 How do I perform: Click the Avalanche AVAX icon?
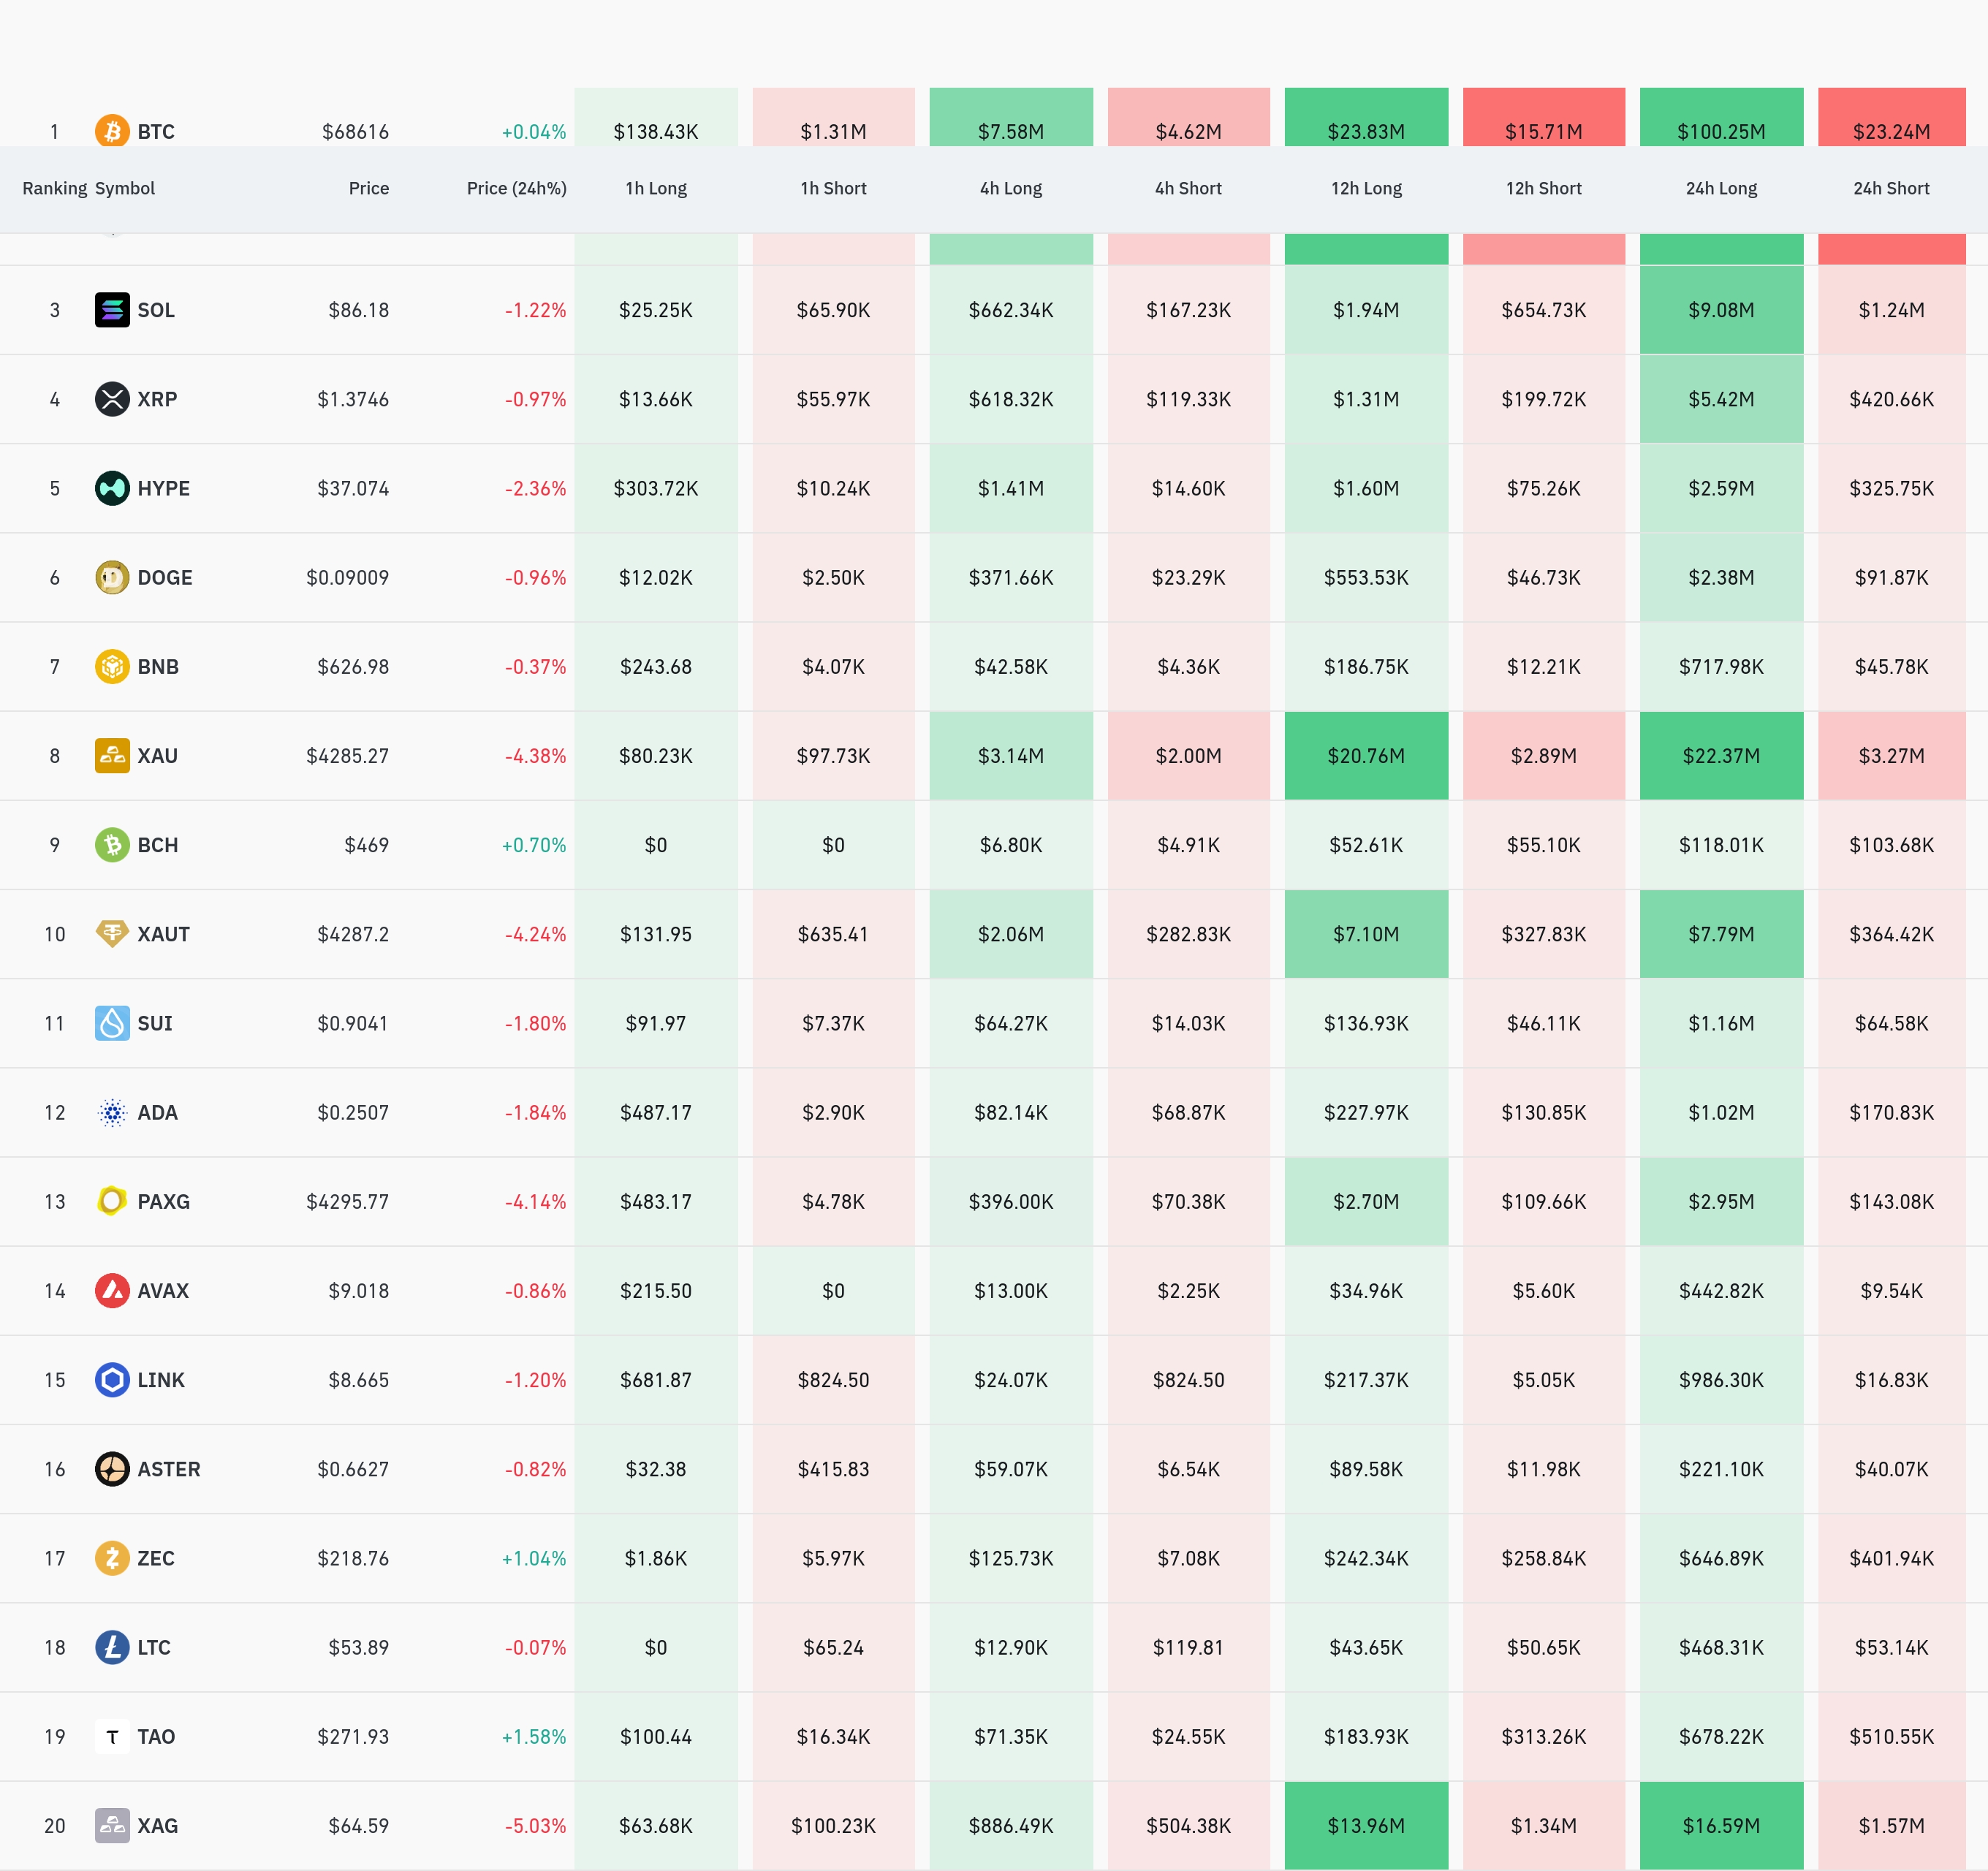click(x=112, y=1291)
